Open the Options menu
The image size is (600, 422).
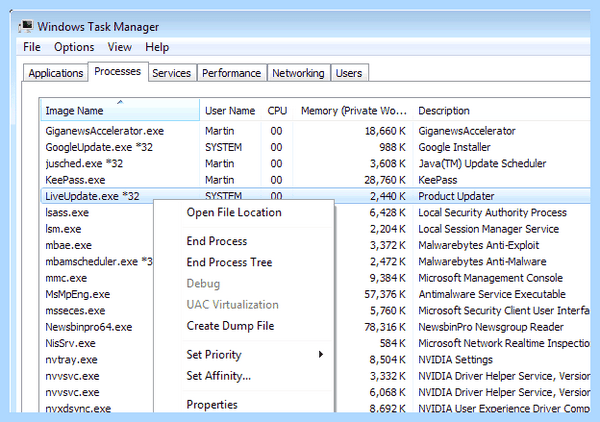click(74, 47)
